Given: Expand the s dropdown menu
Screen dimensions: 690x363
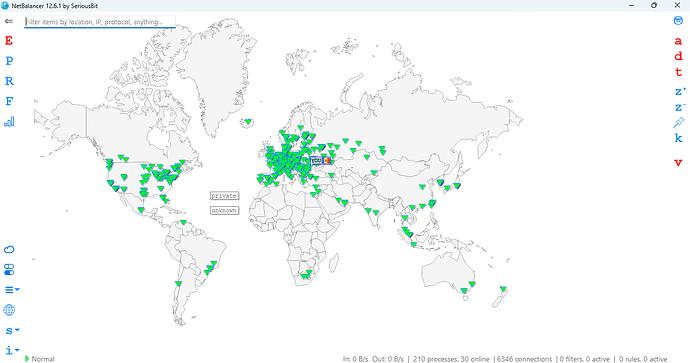Looking at the screenshot, I should (x=12, y=330).
